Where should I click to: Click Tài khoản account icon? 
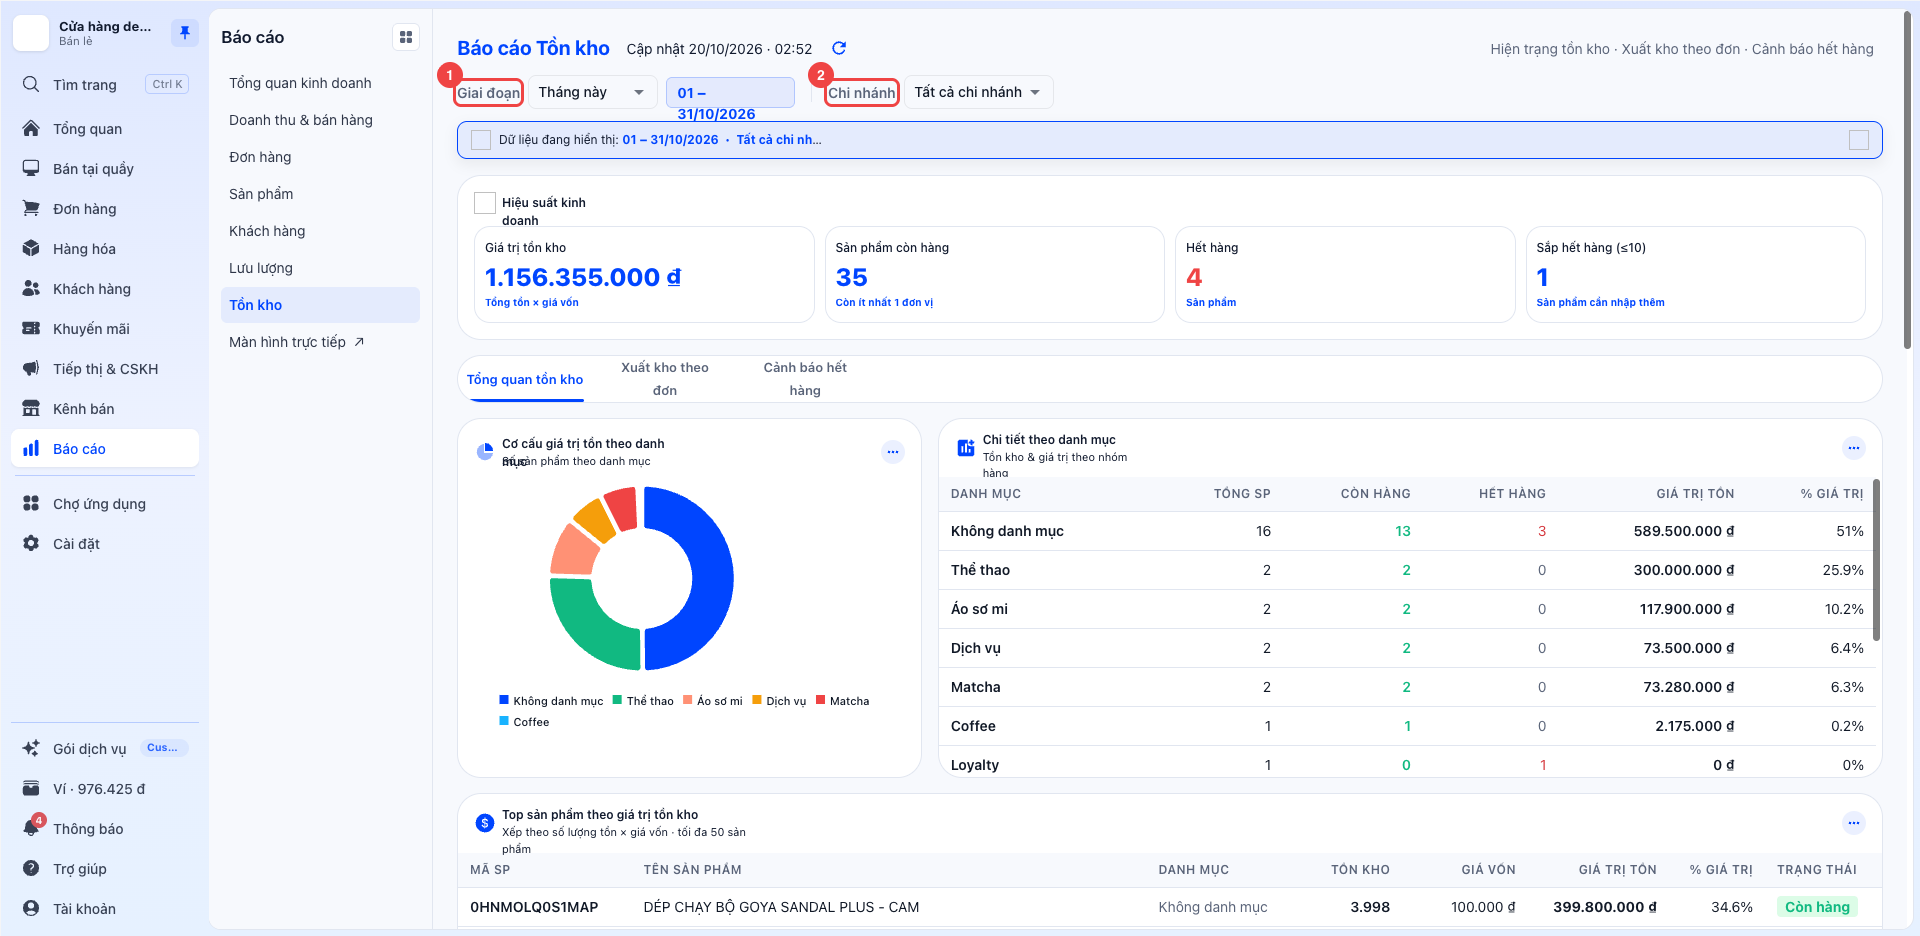pyautogui.click(x=31, y=909)
